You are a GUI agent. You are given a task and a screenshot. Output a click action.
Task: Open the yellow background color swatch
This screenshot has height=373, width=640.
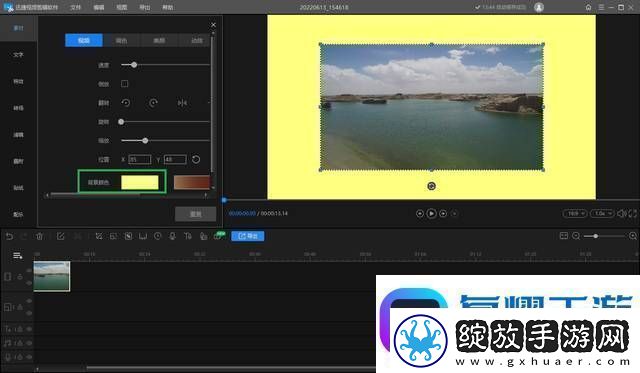[x=140, y=182]
